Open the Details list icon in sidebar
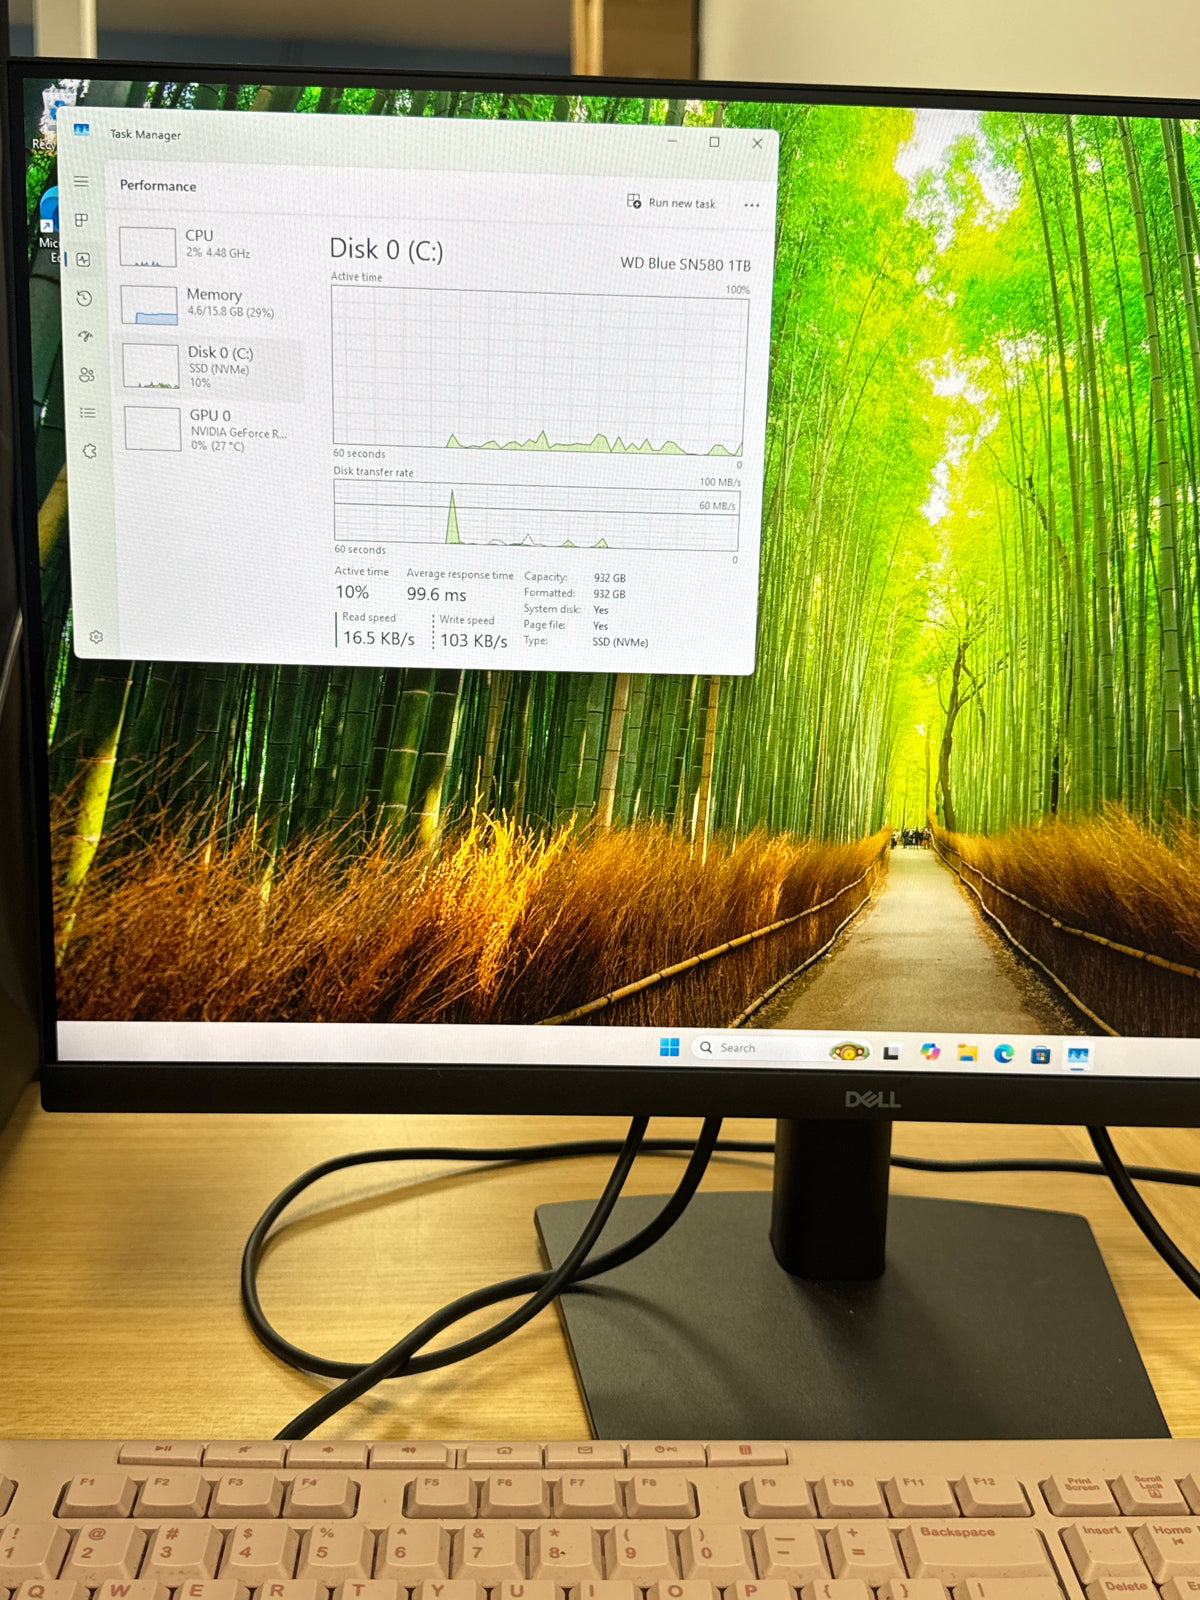Viewport: 1200px width, 1600px height. click(x=88, y=412)
